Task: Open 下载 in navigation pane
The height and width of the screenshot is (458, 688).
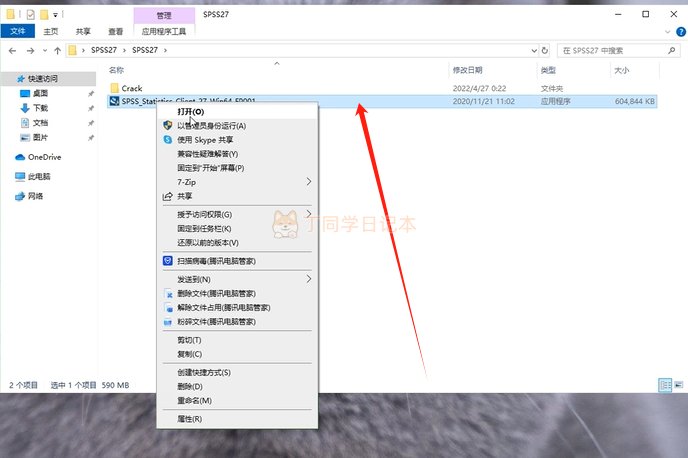Action: (40, 108)
